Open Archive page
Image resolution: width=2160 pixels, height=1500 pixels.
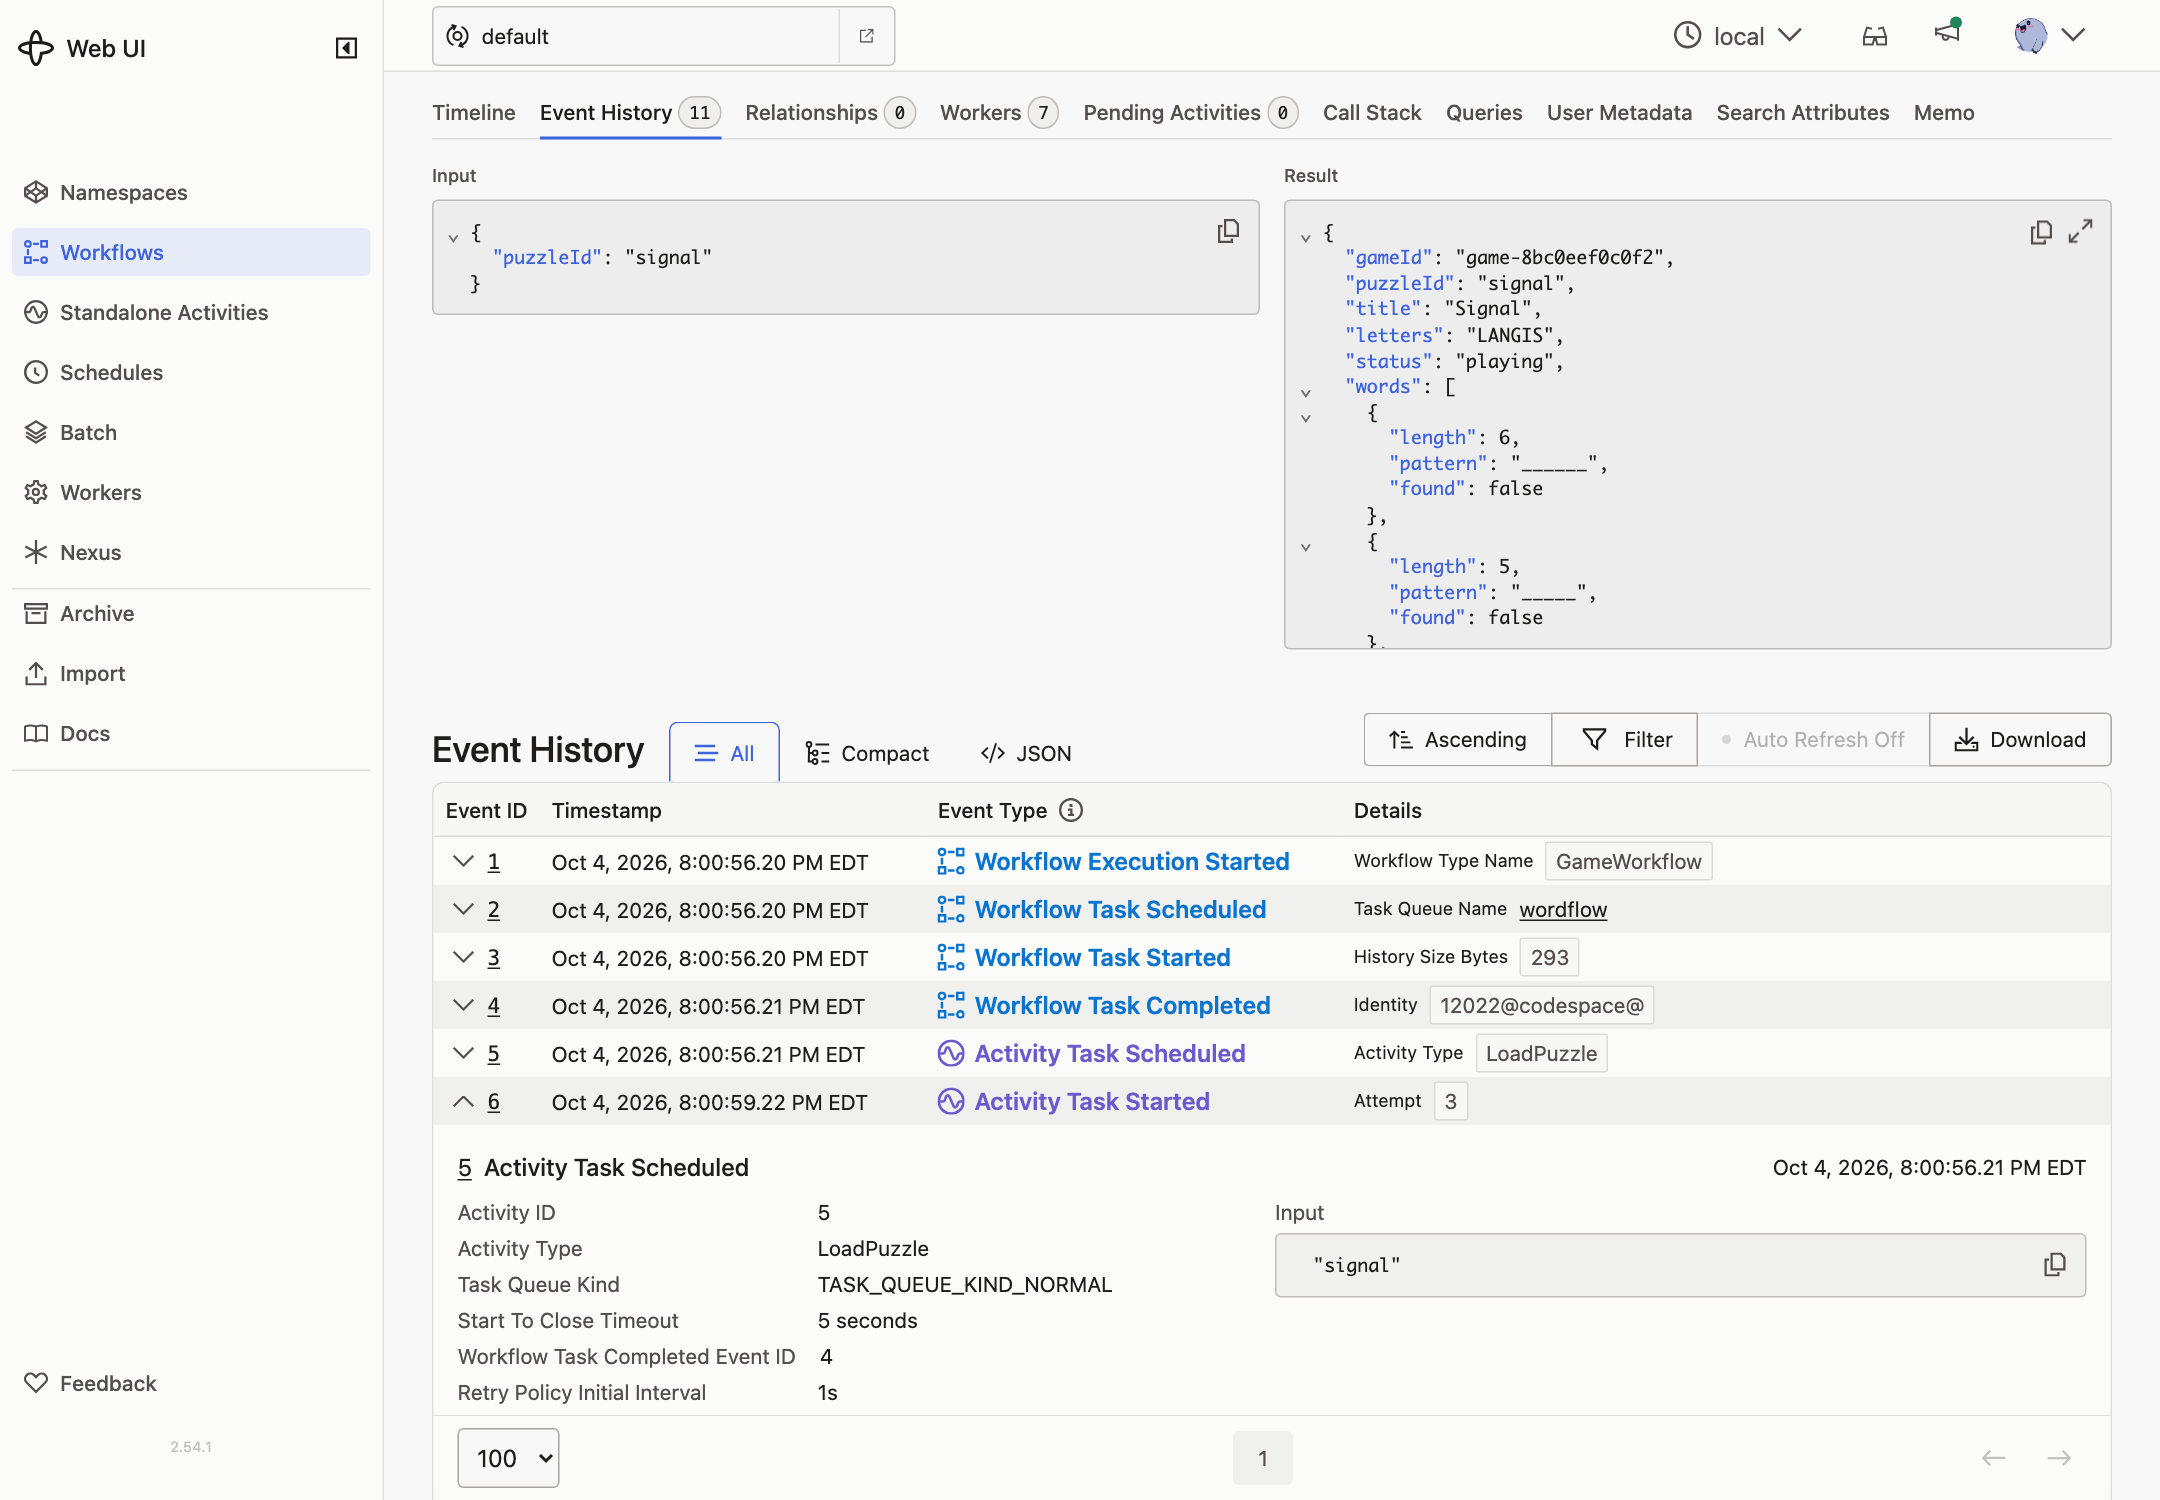(x=191, y=613)
